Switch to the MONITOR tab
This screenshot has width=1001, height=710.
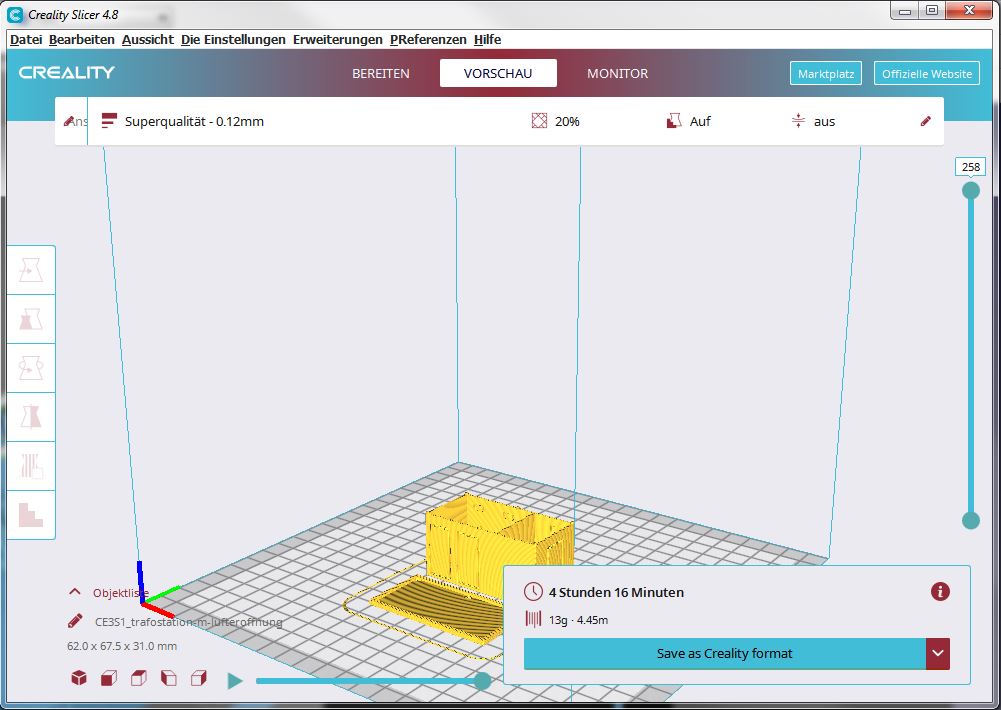pos(617,73)
